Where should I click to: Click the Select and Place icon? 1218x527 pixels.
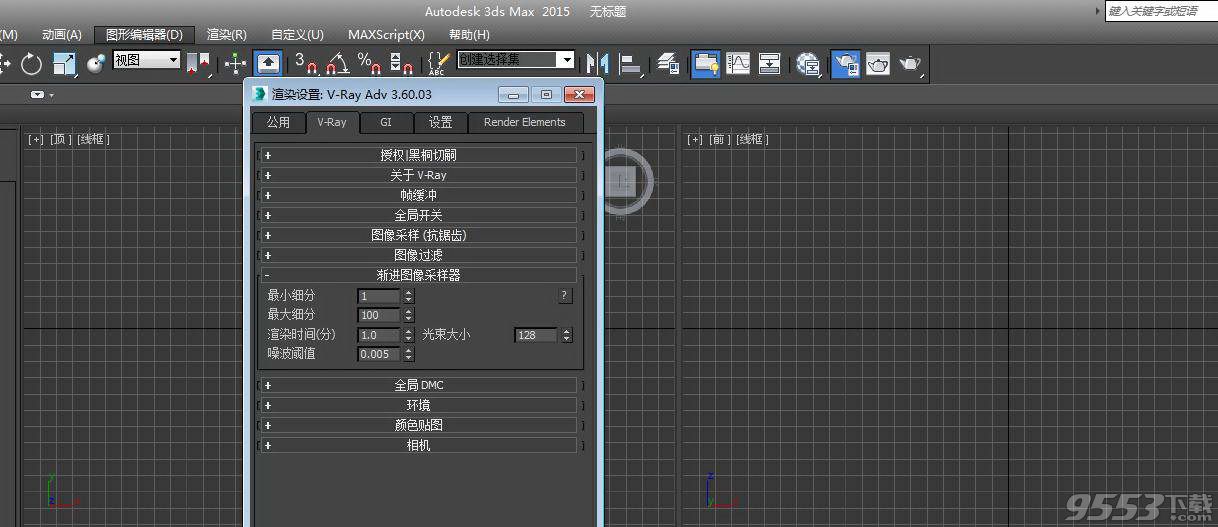96,64
